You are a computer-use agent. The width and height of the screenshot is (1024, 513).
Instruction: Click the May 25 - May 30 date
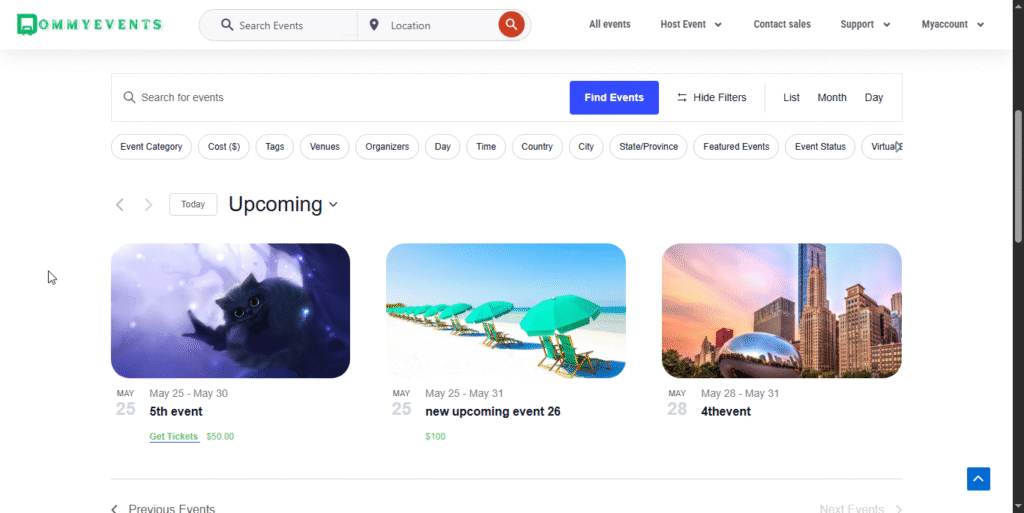click(x=188, y=394)
